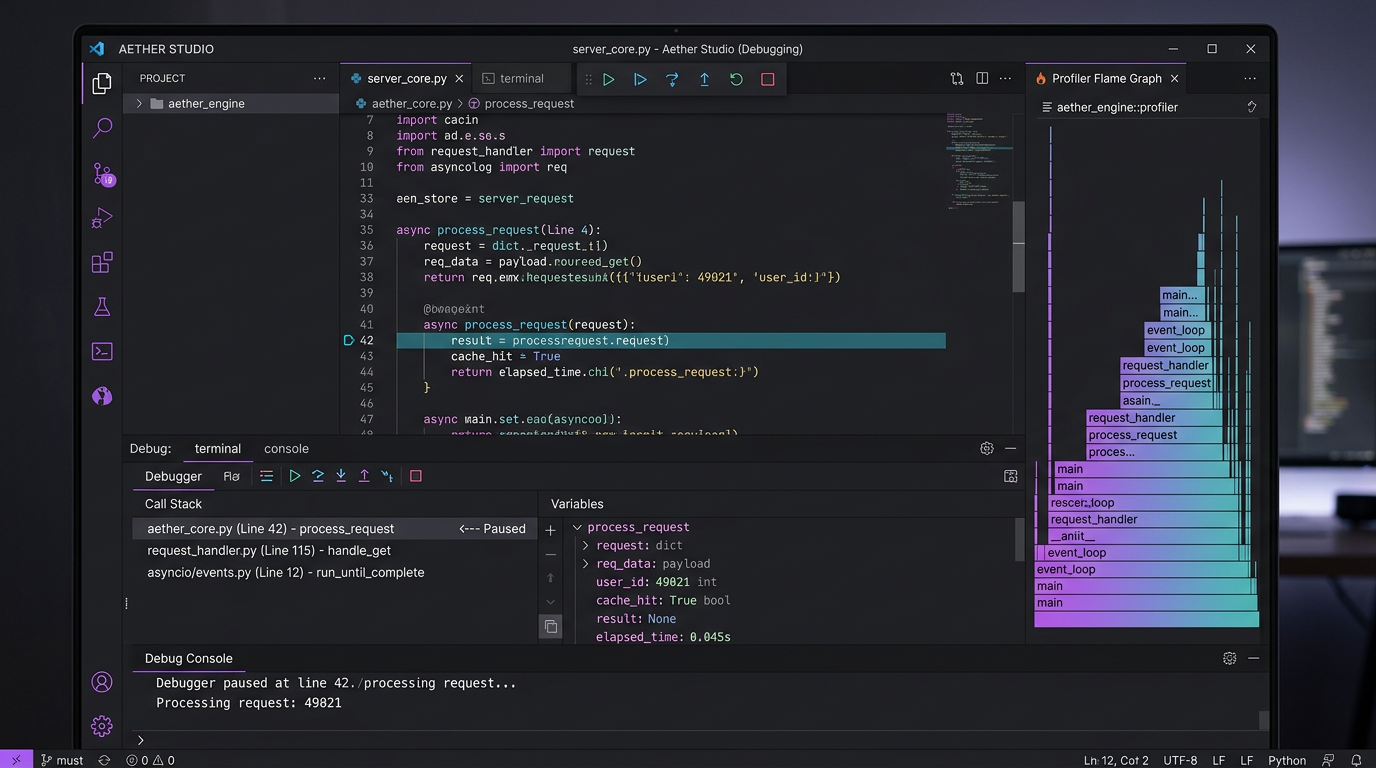Click Step Over in the floating debug toolbar

point(672,79)
